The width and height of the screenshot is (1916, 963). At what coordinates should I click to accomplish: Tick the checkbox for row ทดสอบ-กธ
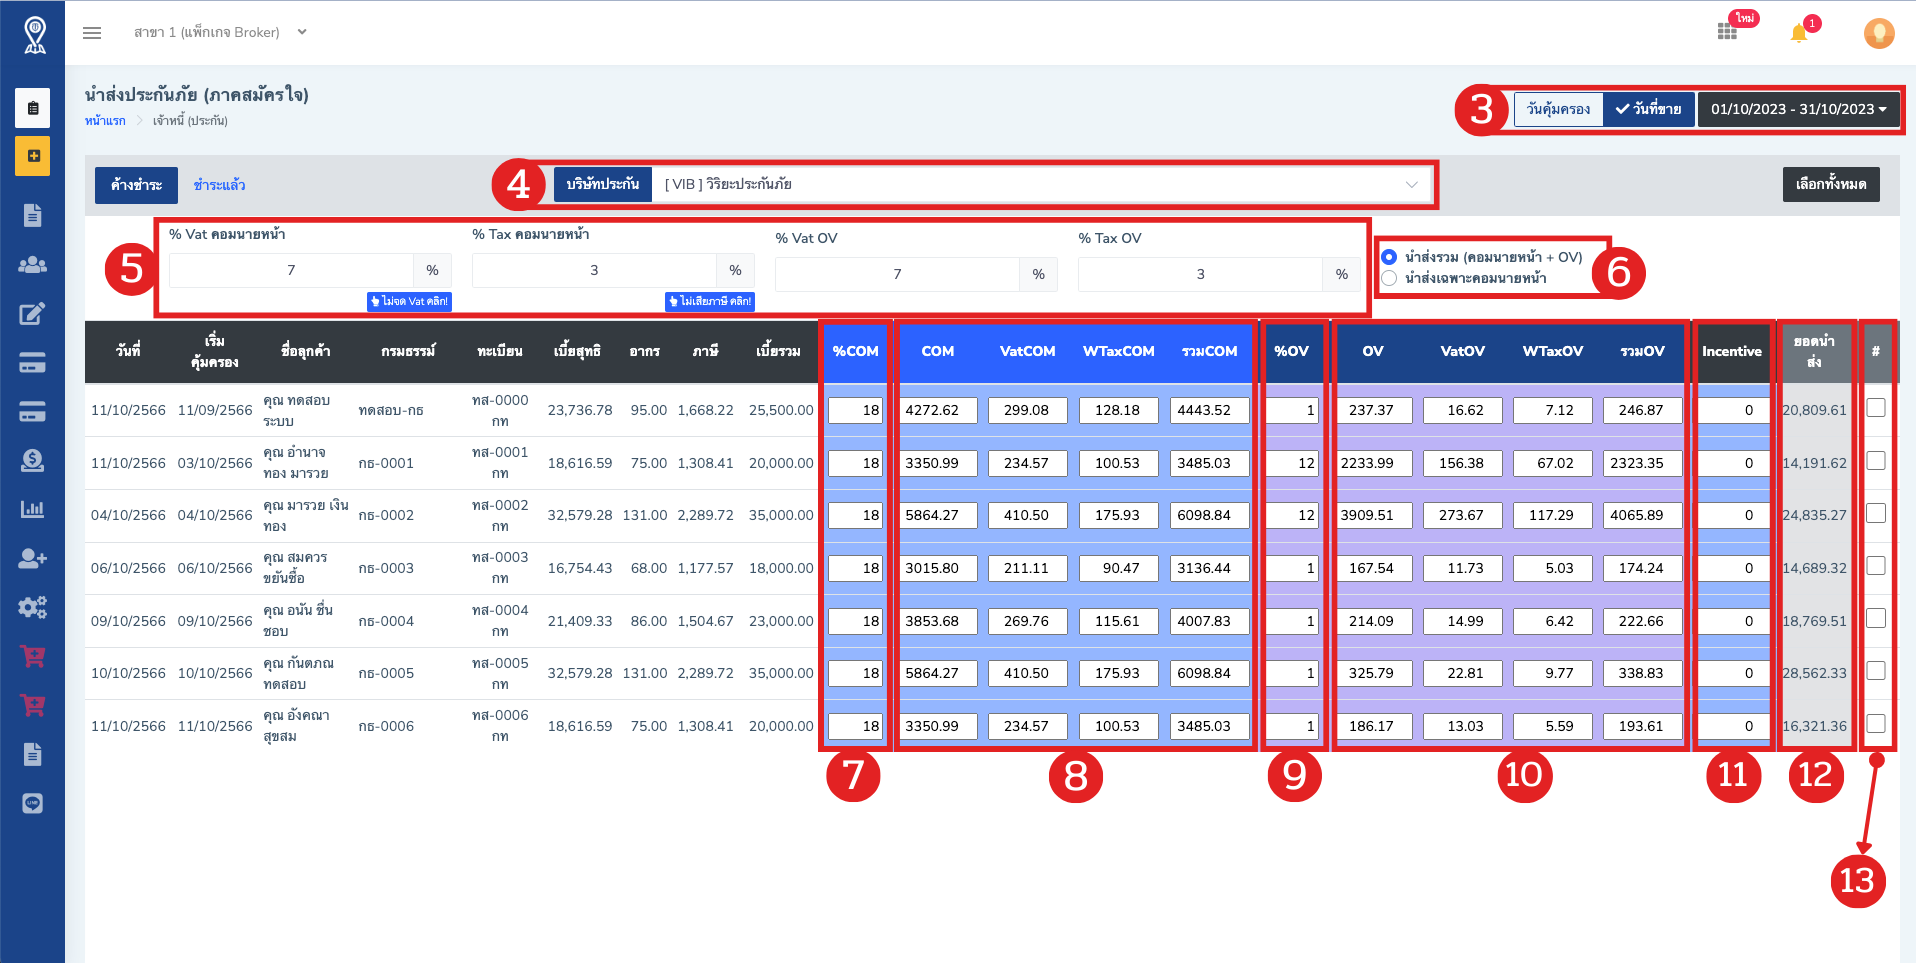[1876, 408]
